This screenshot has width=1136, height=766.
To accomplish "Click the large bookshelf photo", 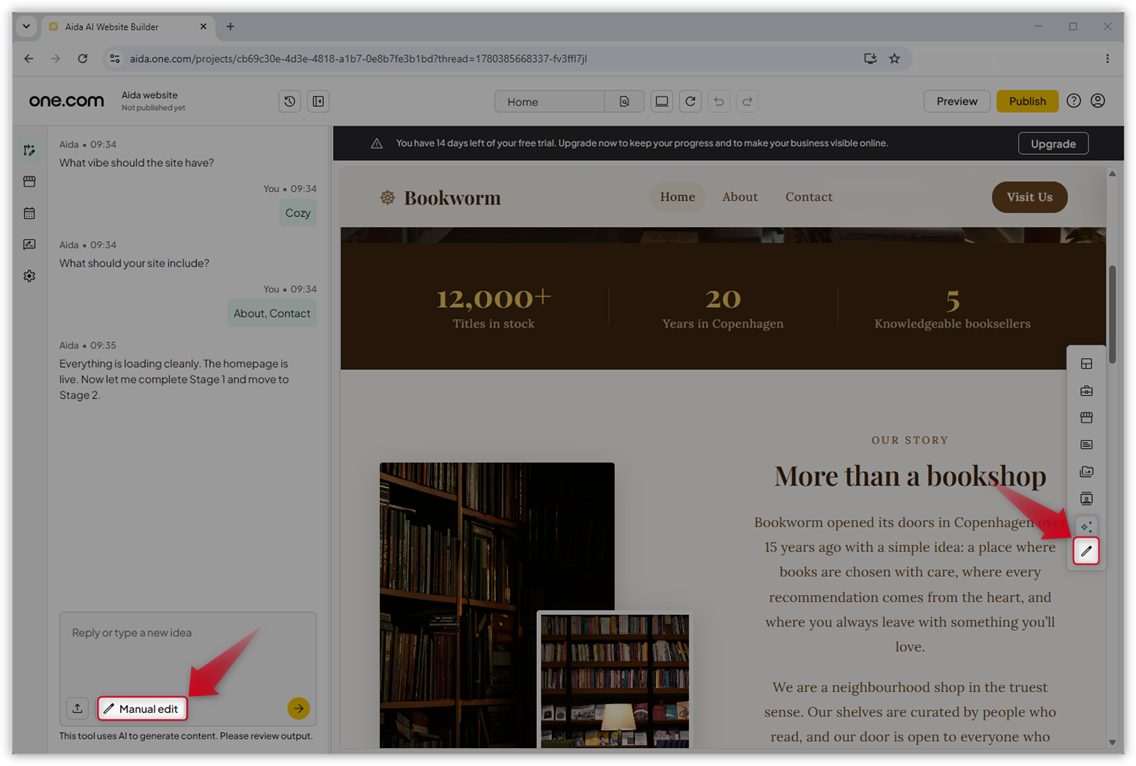I will click(497, 536).
